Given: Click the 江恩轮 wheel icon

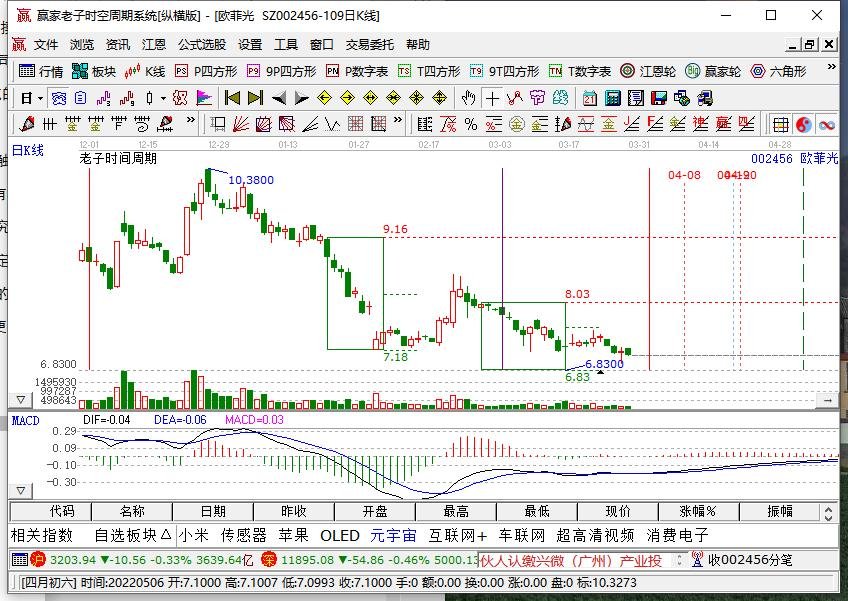Looking at the screenshot, I should [x=627, y=71].
